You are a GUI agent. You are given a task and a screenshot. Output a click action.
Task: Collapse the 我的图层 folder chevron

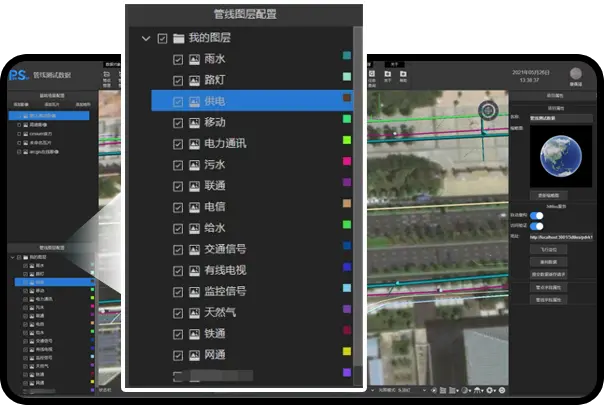pos(146,38)
